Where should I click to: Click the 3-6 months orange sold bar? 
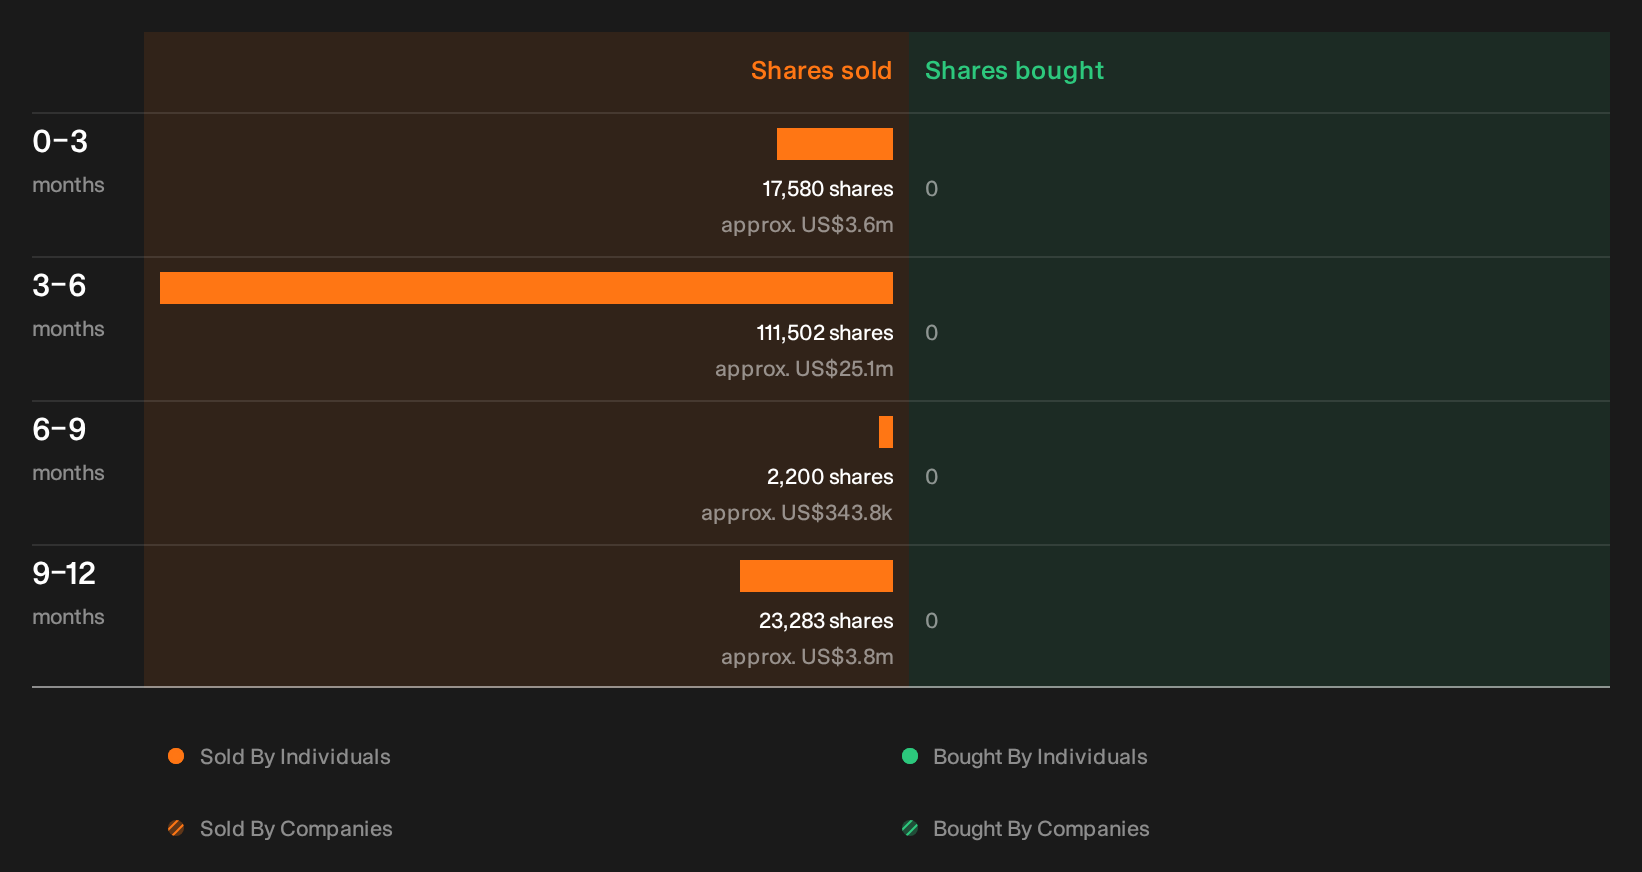pos(526,288)
